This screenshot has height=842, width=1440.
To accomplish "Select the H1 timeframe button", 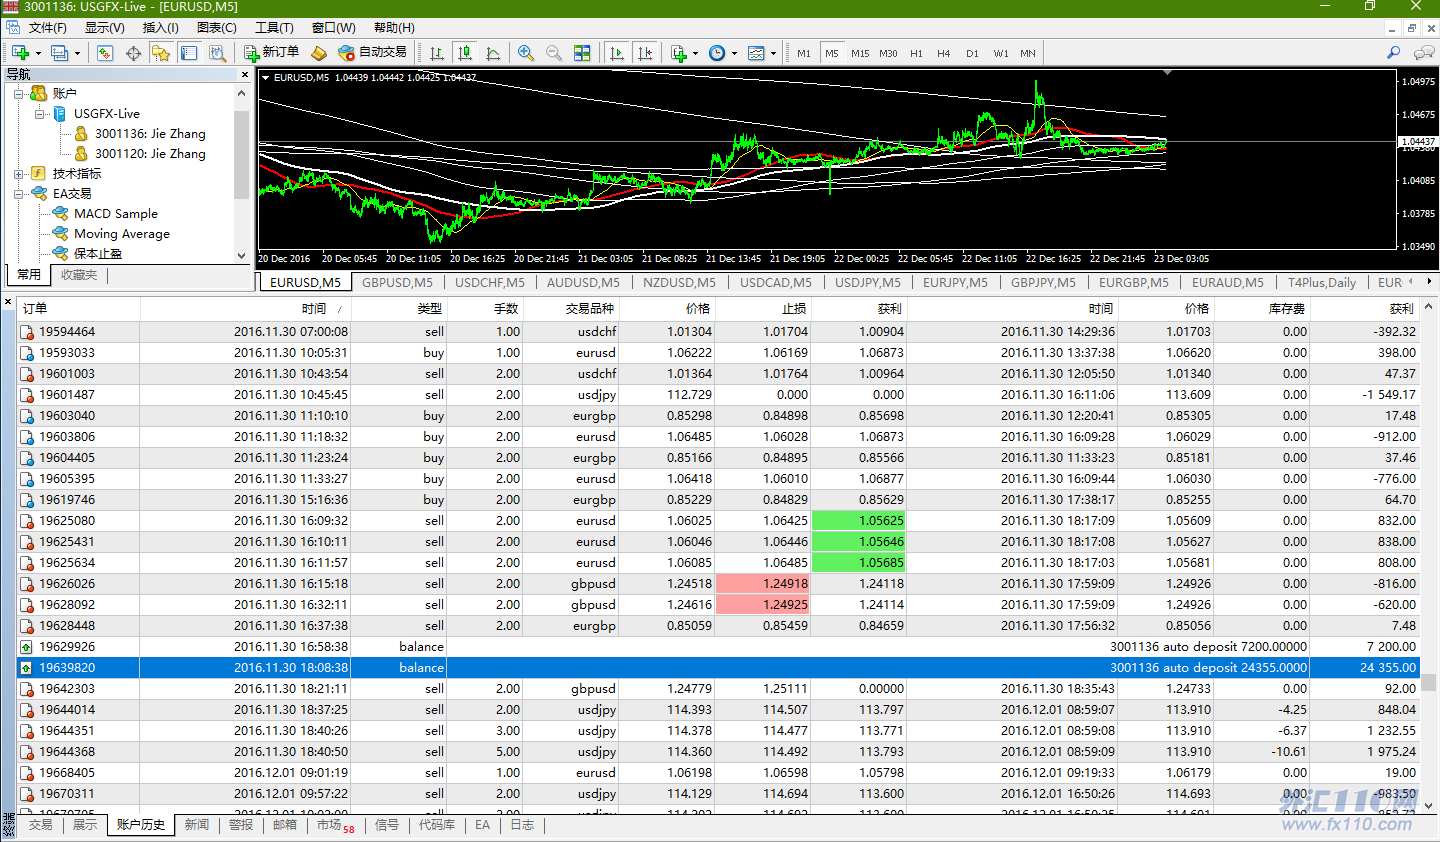I will [916, 54].
